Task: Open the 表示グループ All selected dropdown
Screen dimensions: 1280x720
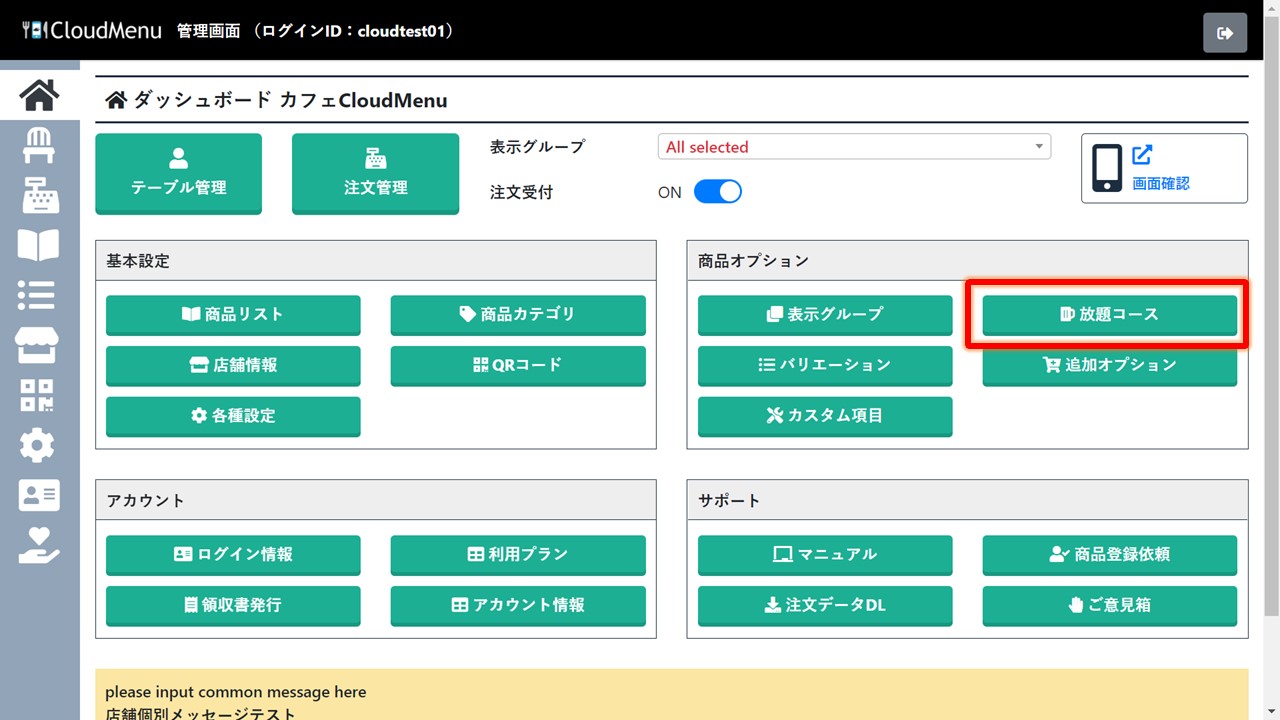Action: pos(854,147)
